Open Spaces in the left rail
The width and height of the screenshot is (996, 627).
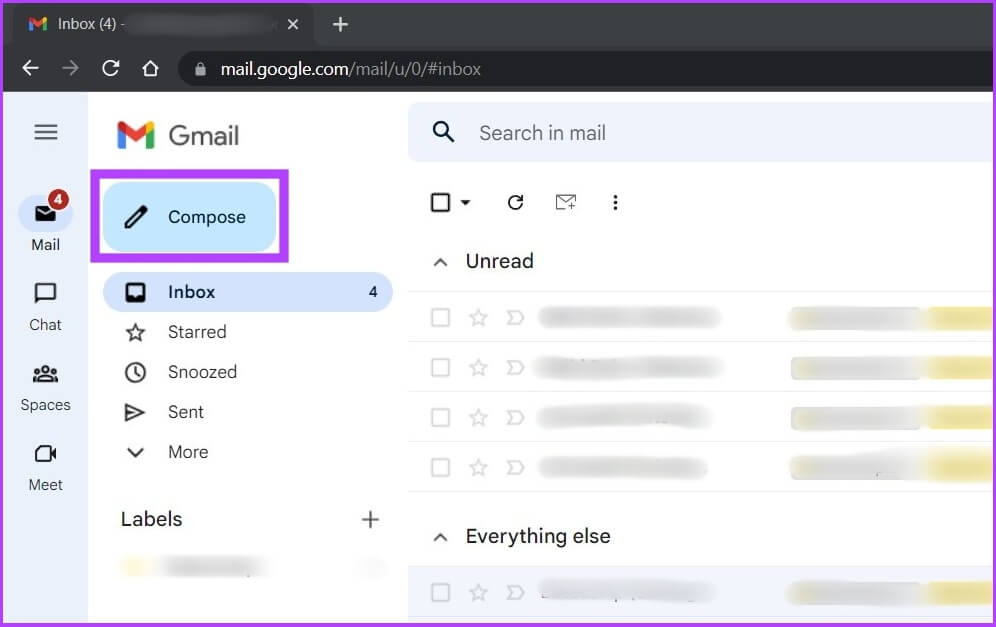click(x=45, y=388)
